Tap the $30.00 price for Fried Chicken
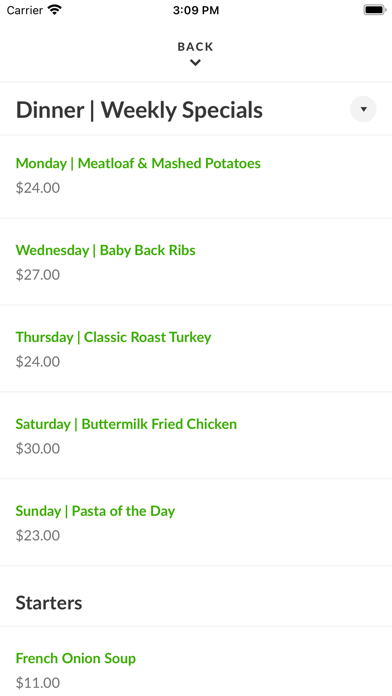 tap(38, 449)
